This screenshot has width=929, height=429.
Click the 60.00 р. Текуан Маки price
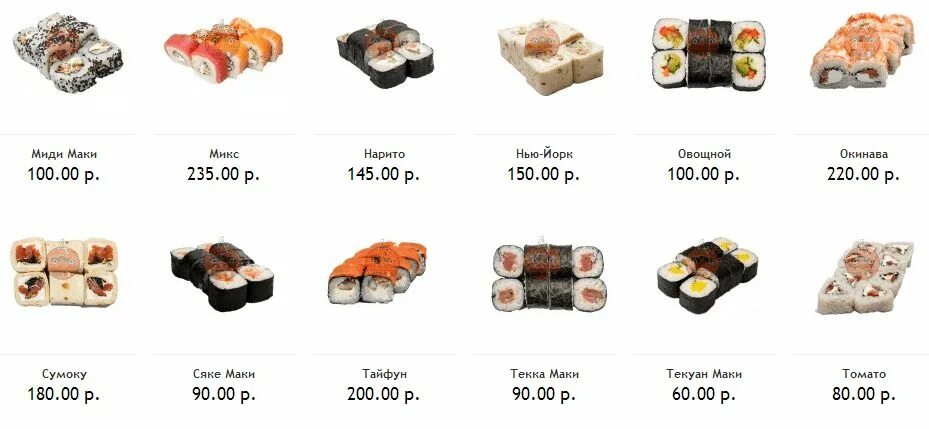pyautogui.click(x=704, y=394)
